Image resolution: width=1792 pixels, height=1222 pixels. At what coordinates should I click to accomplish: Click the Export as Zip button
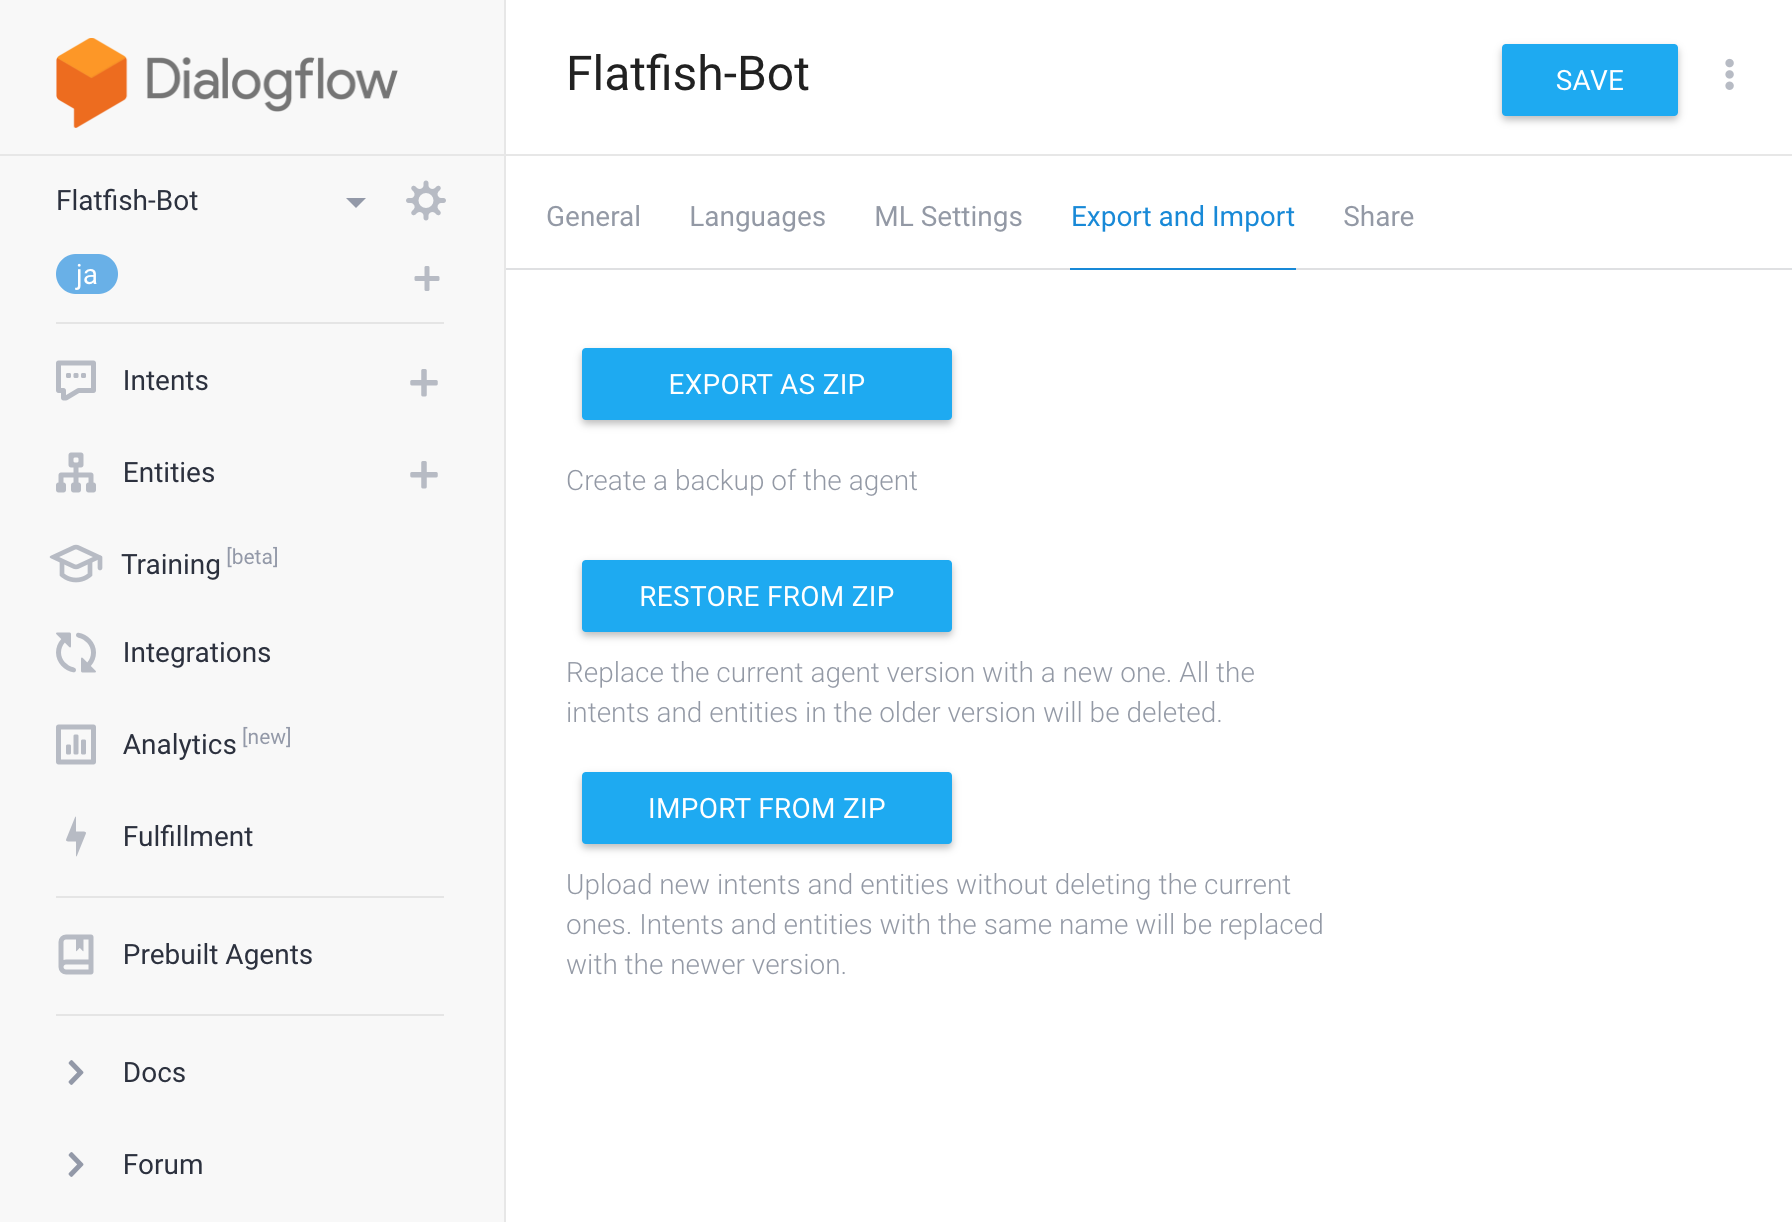(x=766, y=384)
